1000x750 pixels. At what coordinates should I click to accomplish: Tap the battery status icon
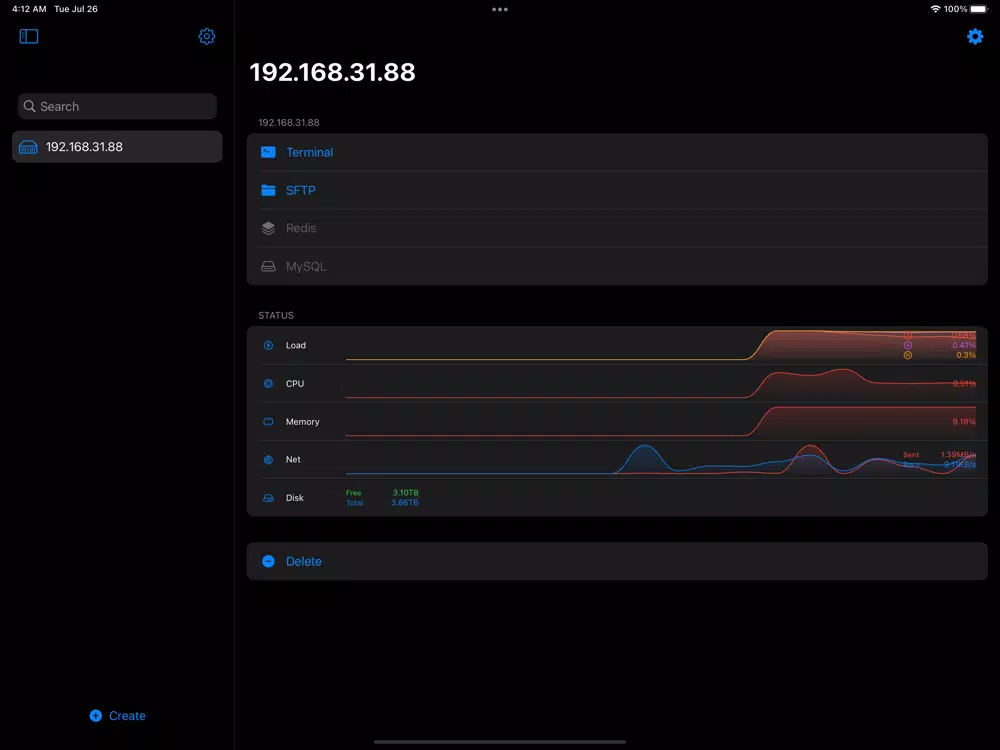[x=979, y=9]
